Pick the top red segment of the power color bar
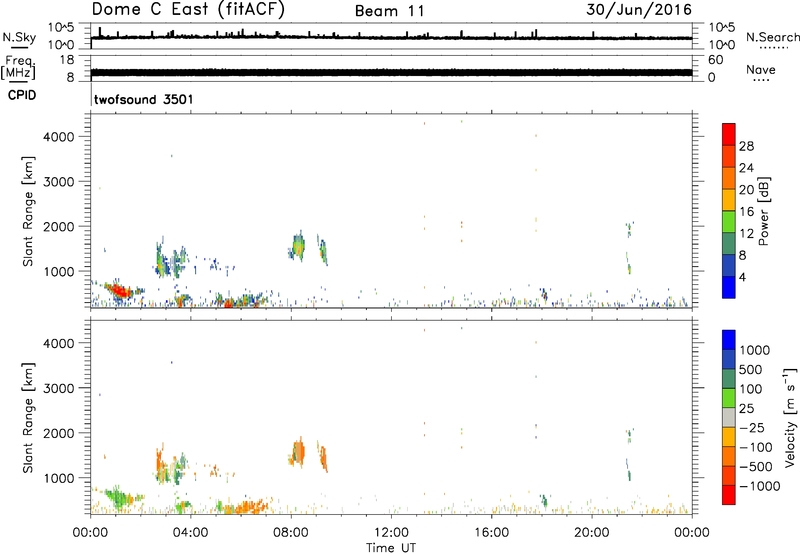The height and width of the screenshot is (554, 800). click(729, 134)
